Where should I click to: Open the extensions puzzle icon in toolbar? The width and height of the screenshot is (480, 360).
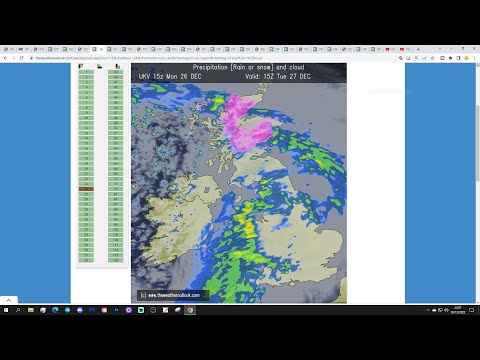[x=450, y=58]
